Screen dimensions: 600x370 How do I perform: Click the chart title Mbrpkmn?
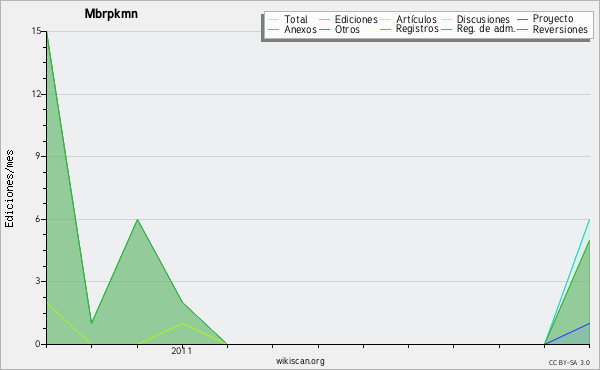(x=111, y=14)
